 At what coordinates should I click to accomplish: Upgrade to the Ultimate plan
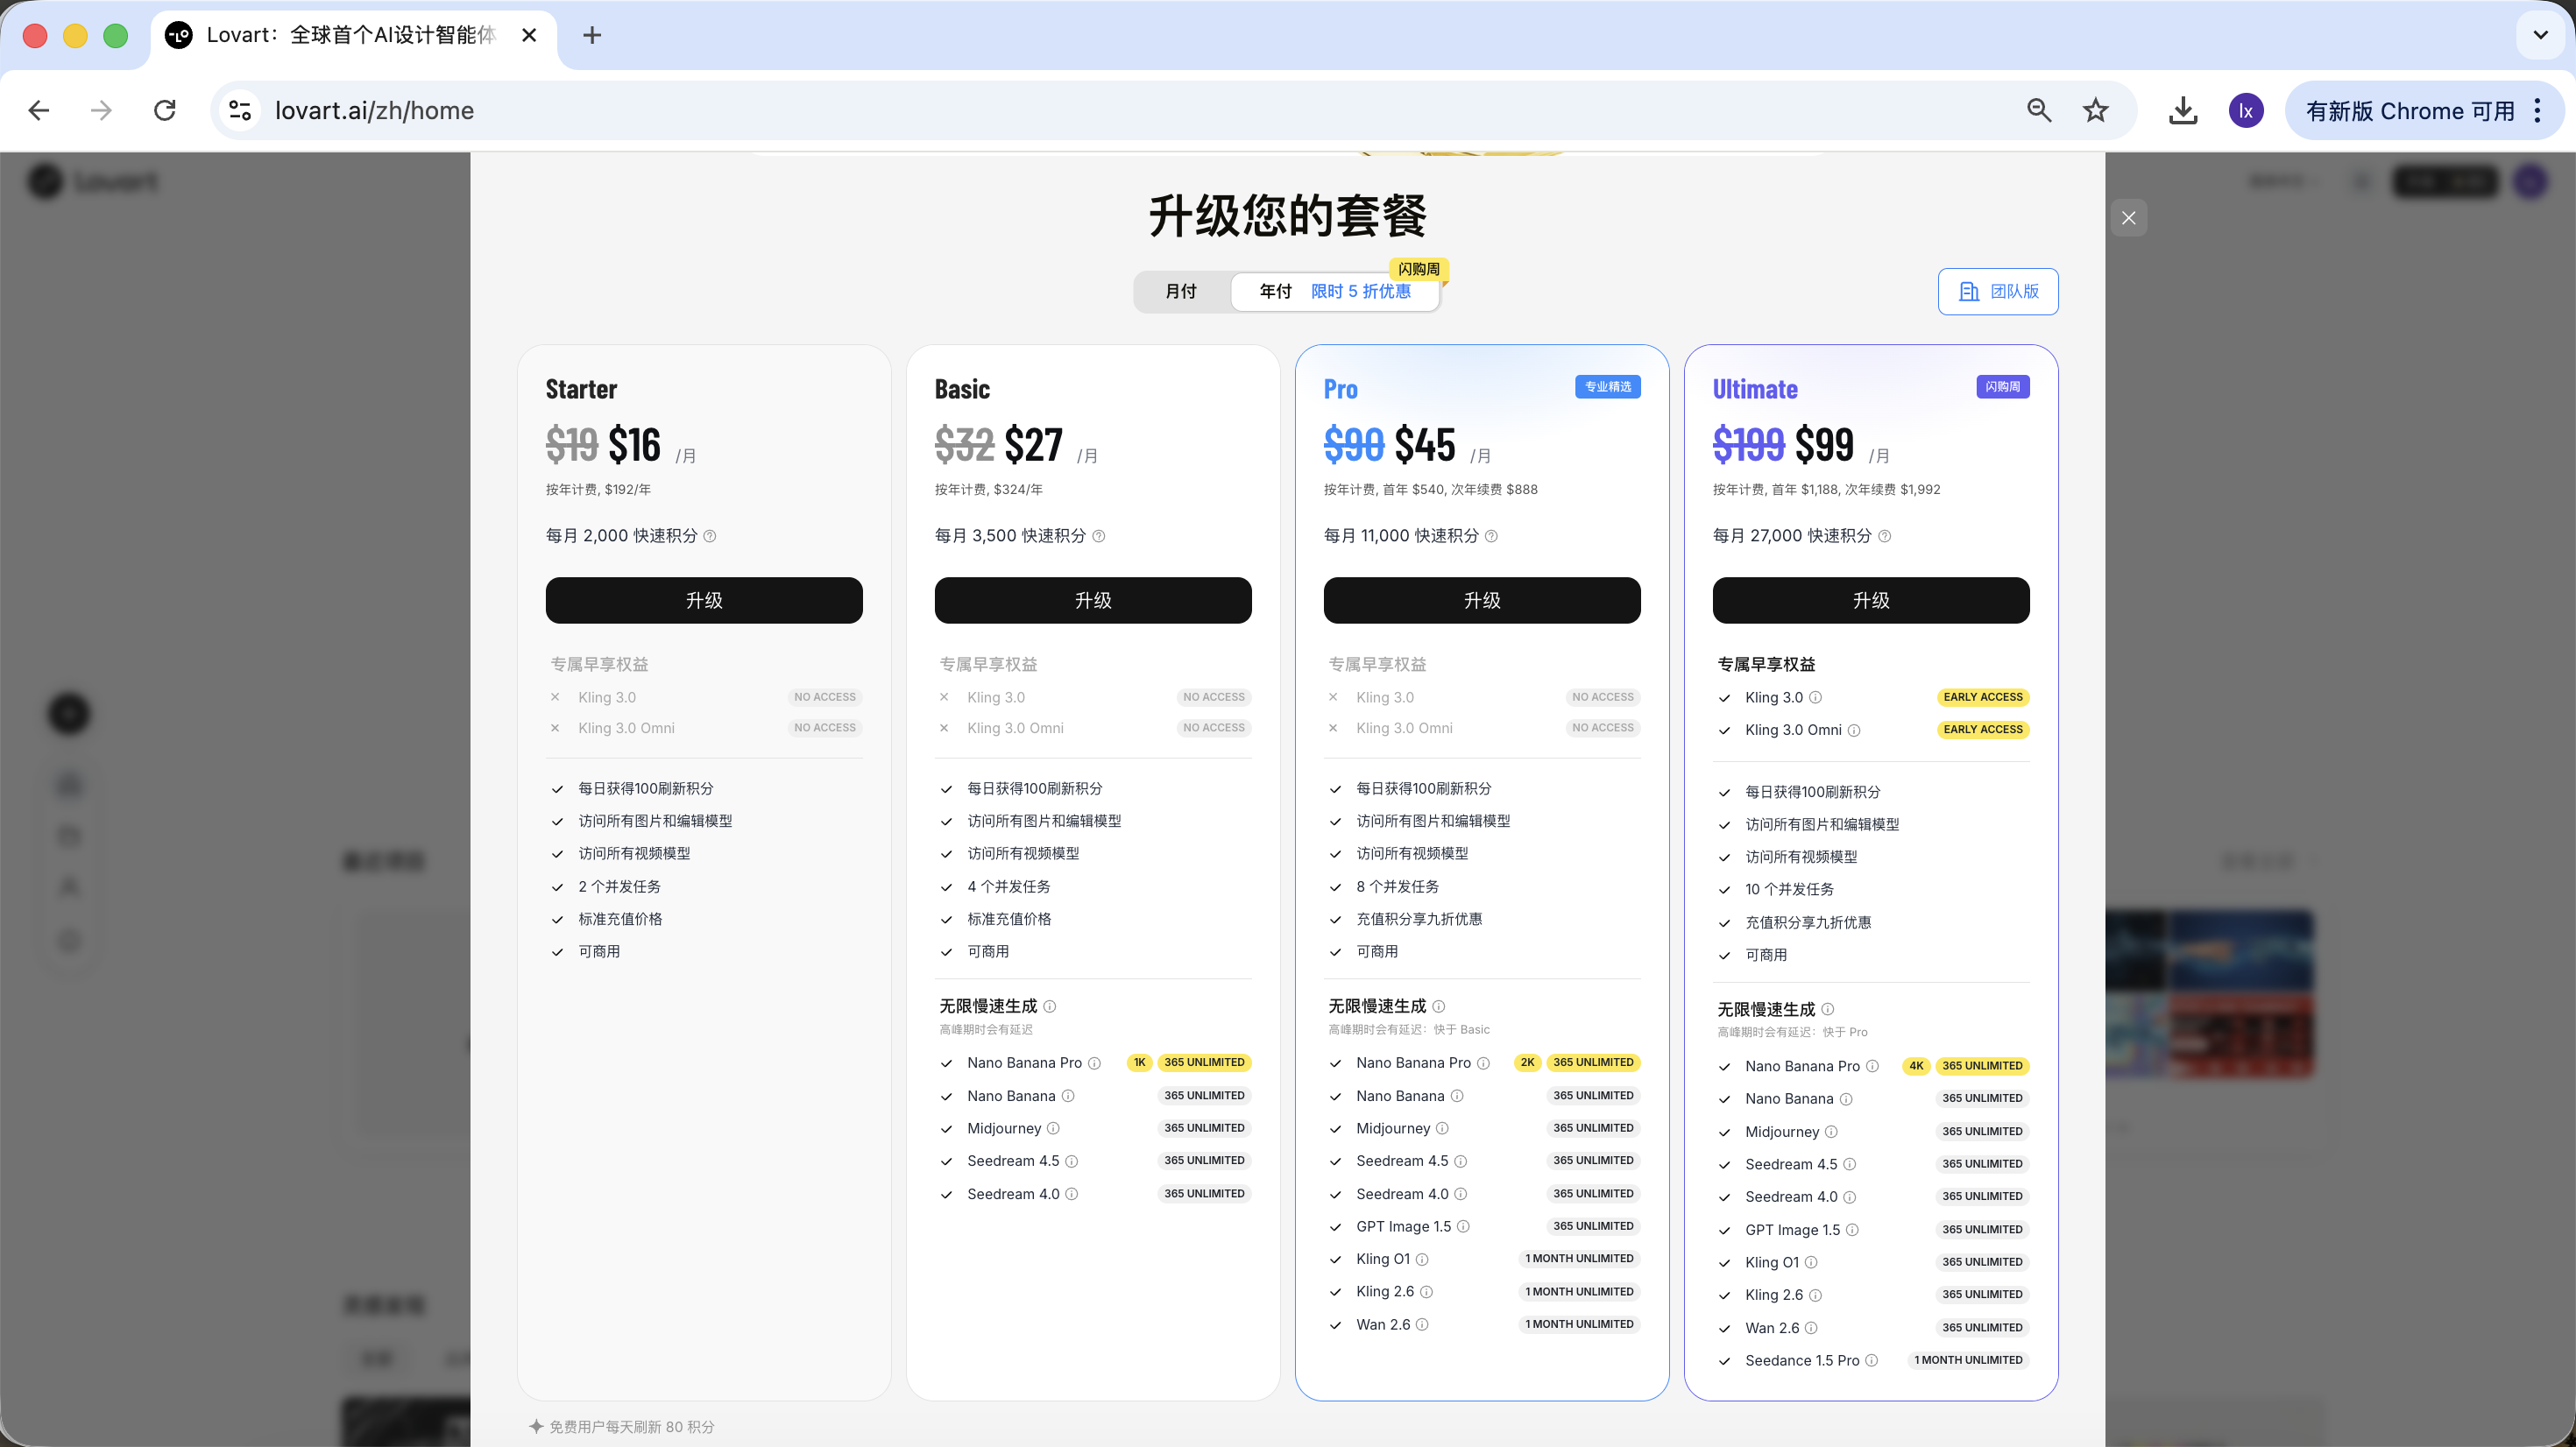[1870, 600]
